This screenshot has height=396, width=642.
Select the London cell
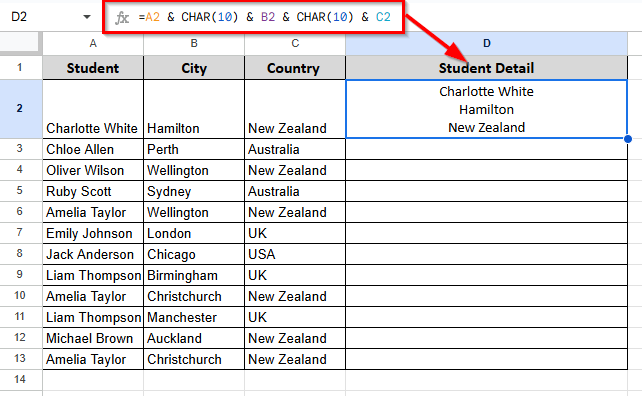(194, 233)
